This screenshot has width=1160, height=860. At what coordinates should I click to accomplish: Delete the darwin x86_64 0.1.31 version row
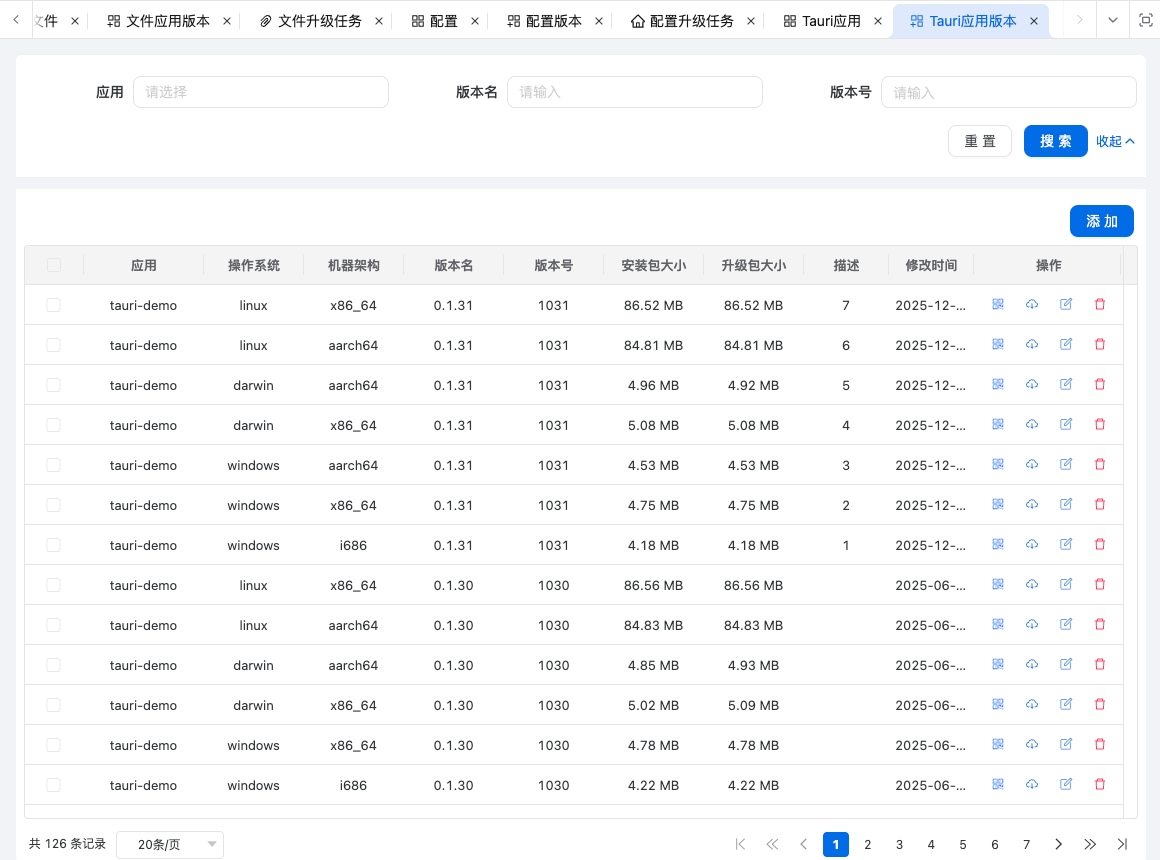[1100, 424]
